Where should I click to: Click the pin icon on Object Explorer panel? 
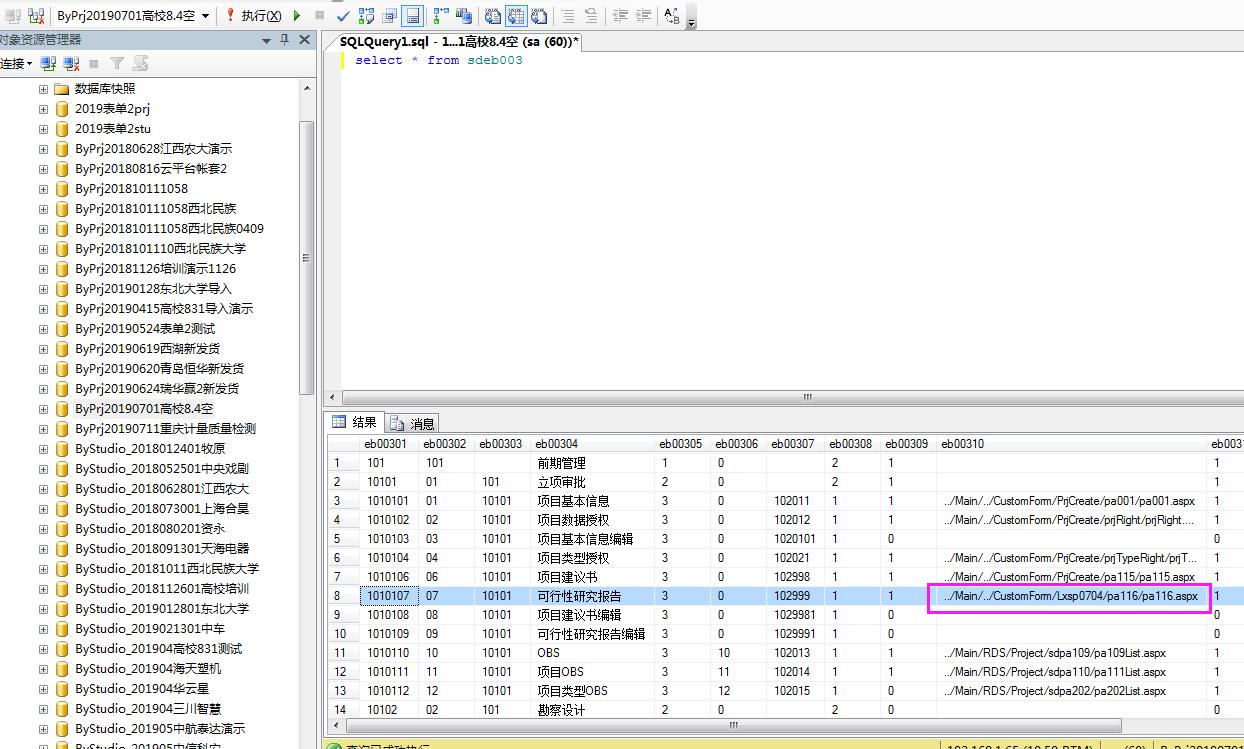click(x=285, y=40)
